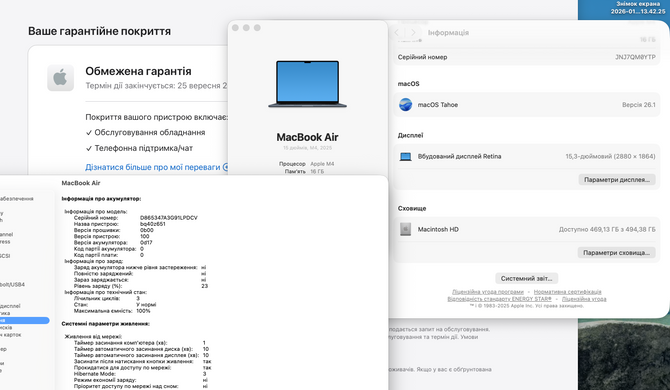Open the Системний звіт button

click(x=526, y=279)
